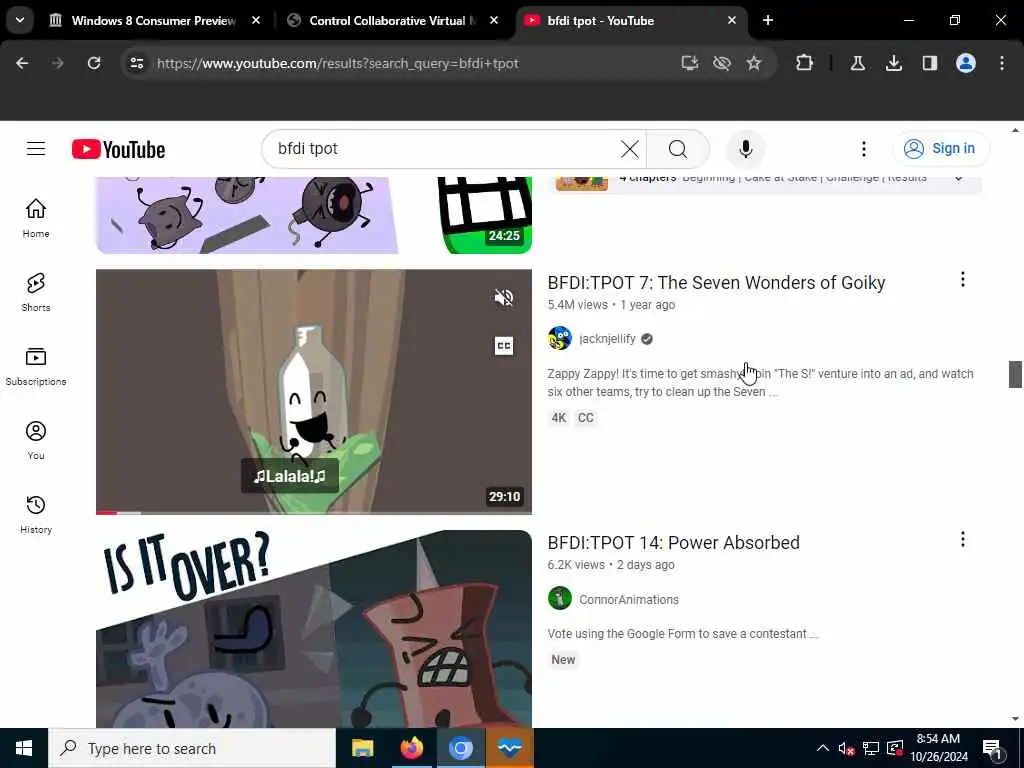This screenshot has width=1024, height=768.
Task: Open Shorts in the sidebar
Action: (x=36, y=292)
